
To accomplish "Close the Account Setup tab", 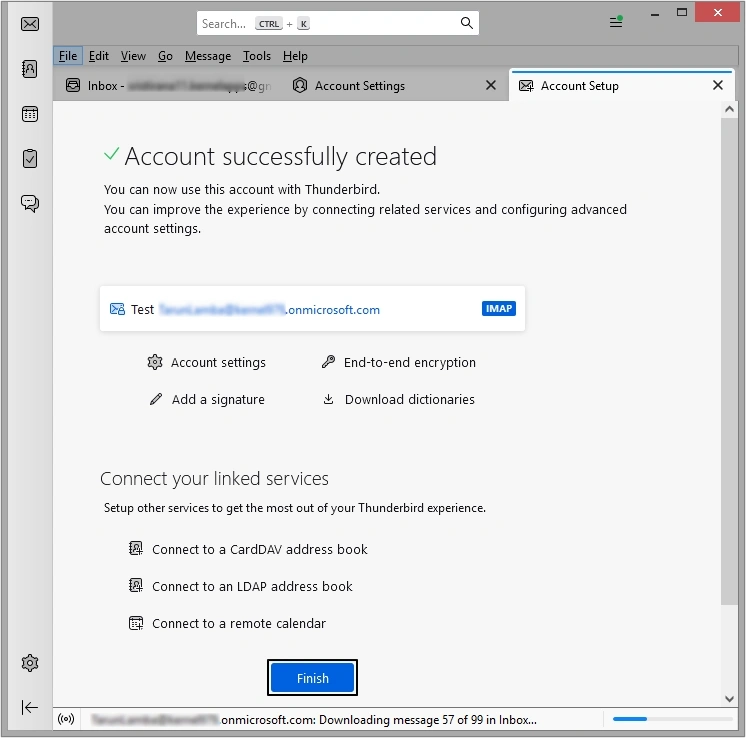I will [x=718, y=85].
